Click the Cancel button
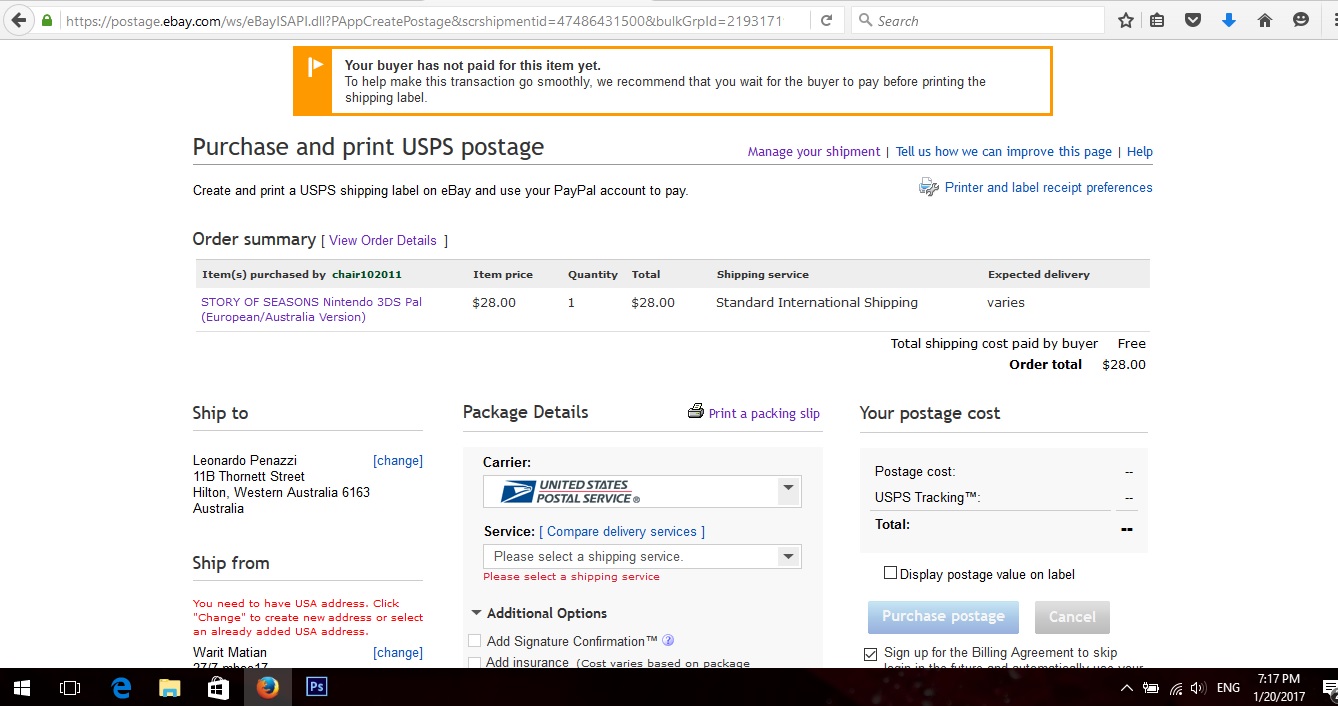Image resolution: width=1338 pixels, height=706 pixels. [1072, 617]
